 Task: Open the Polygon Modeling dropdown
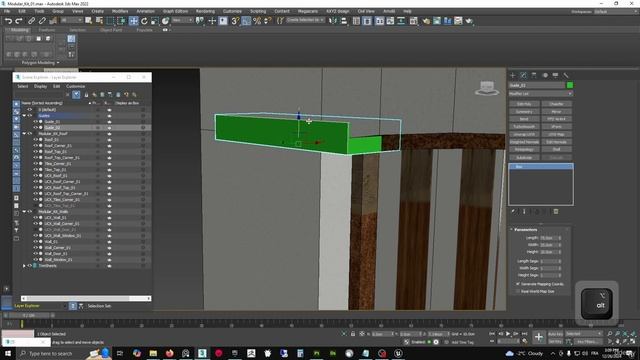point(40,63)
